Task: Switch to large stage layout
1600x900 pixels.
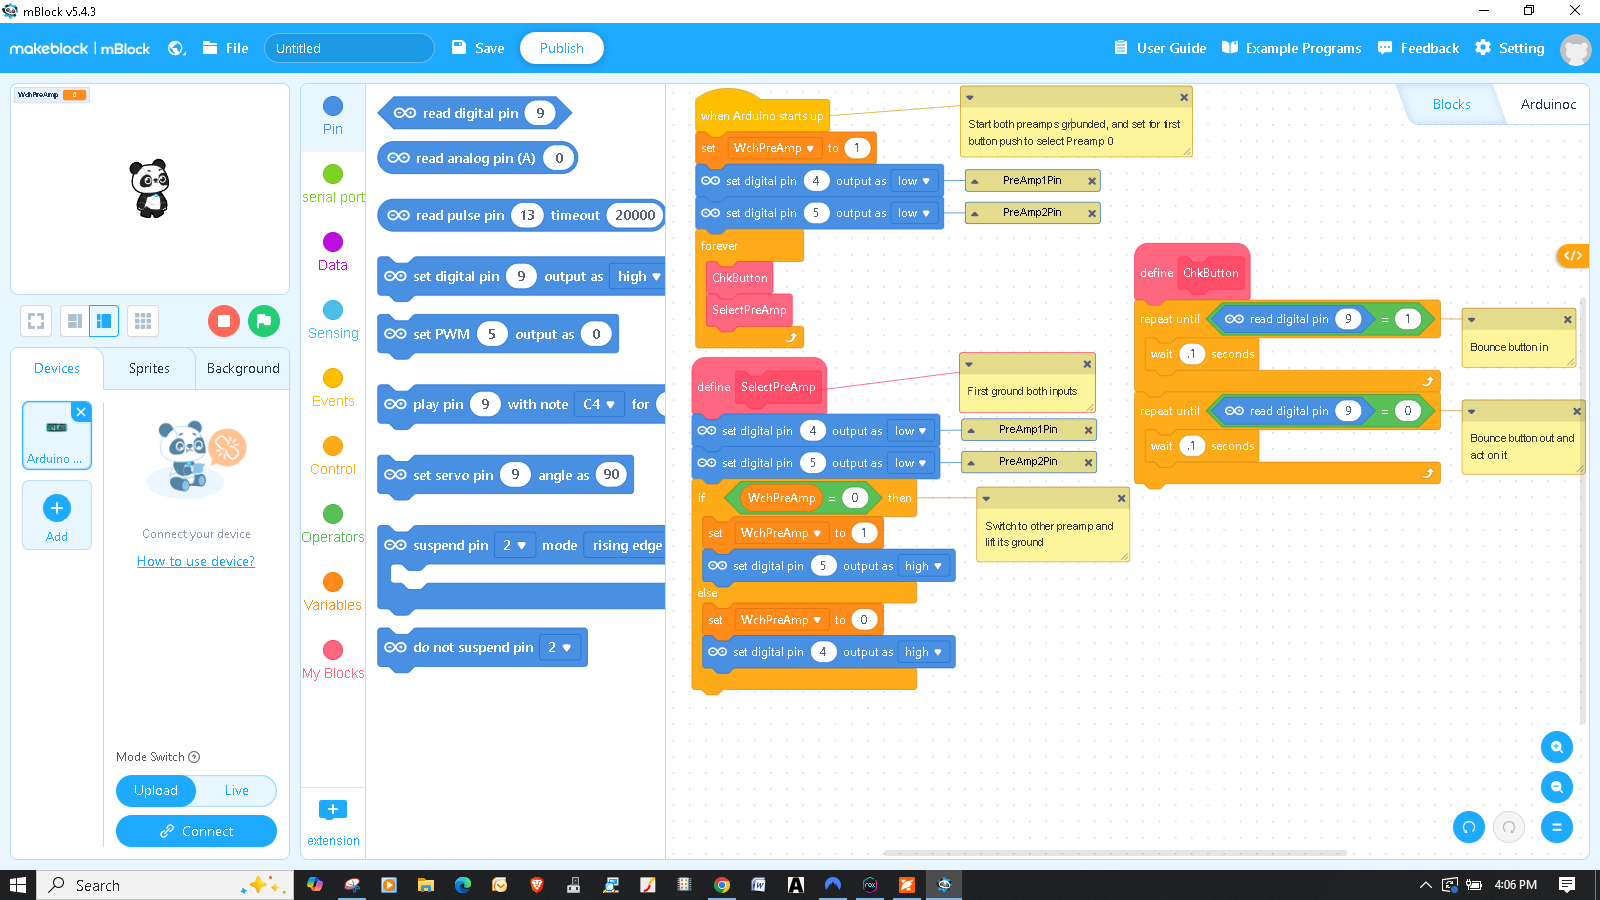Action: [104, 321]
